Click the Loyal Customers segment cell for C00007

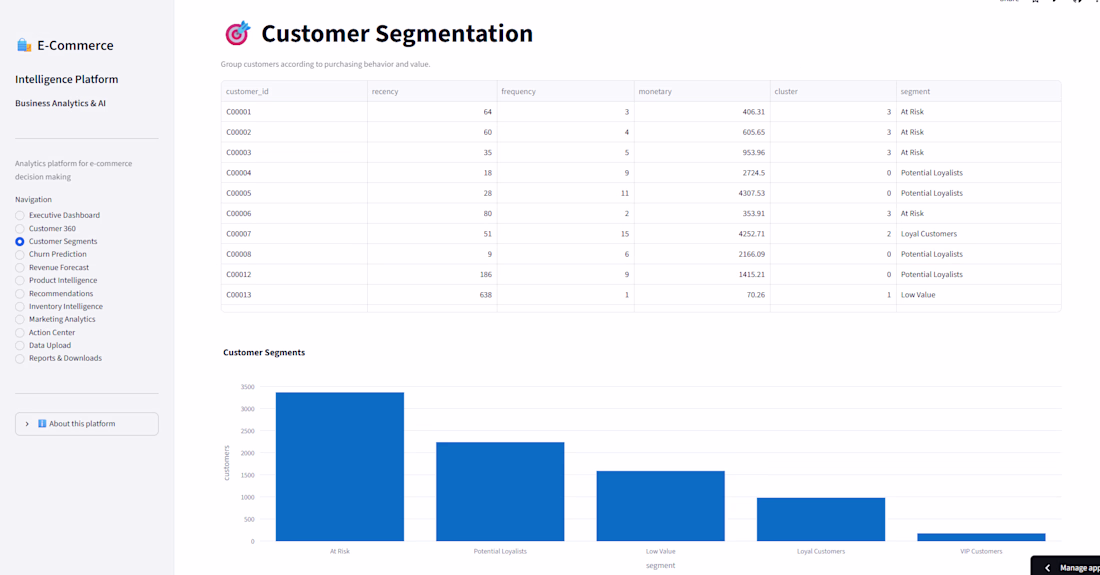[x=979, y=234]
